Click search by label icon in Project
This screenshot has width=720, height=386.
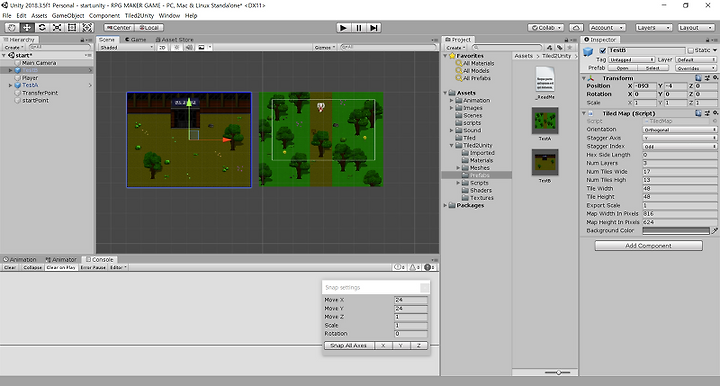(559, 47)
